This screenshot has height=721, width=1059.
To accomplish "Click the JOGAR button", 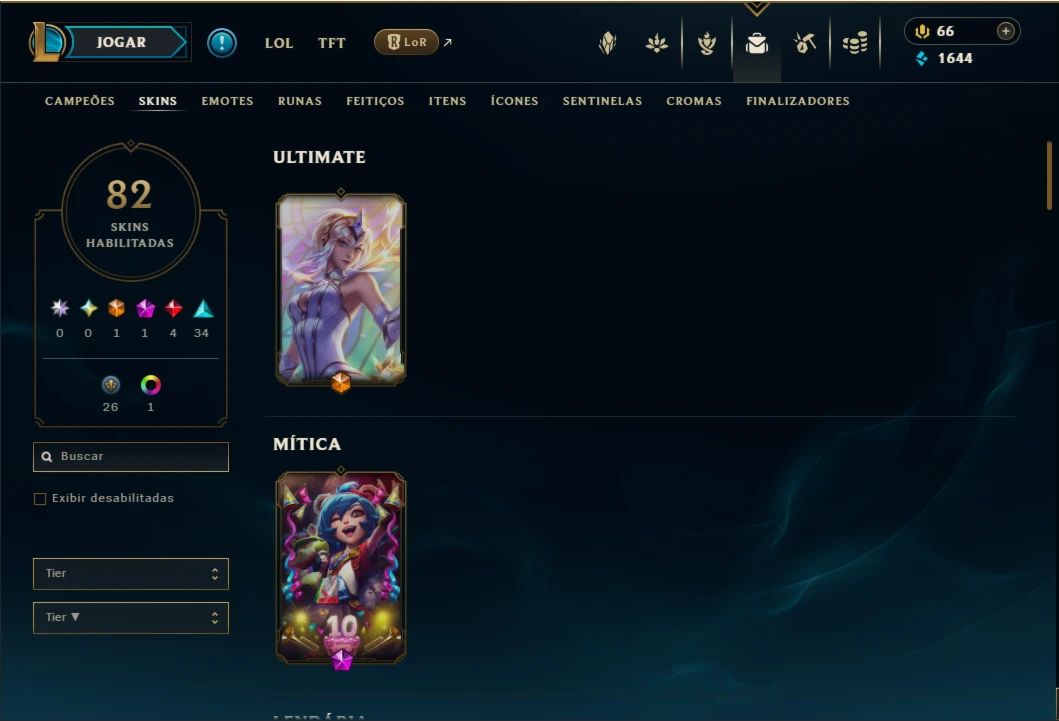I will [122, 42].
